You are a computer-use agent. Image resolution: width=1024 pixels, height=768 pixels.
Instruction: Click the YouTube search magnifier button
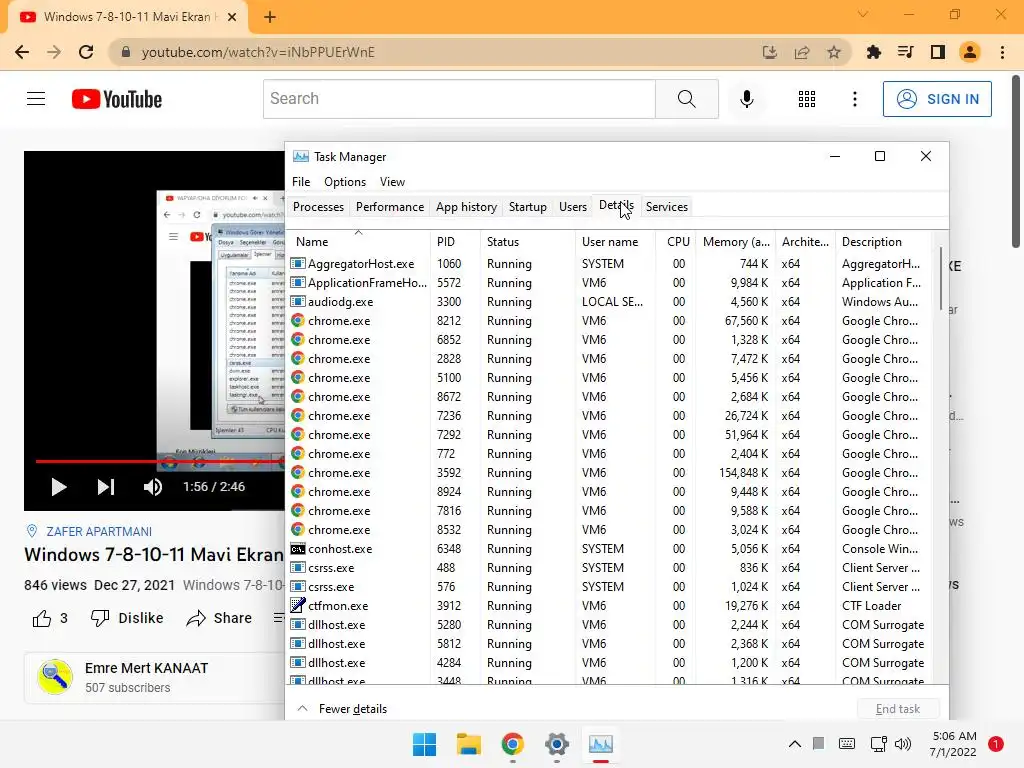pyautogui.click(x=686, y=99)
